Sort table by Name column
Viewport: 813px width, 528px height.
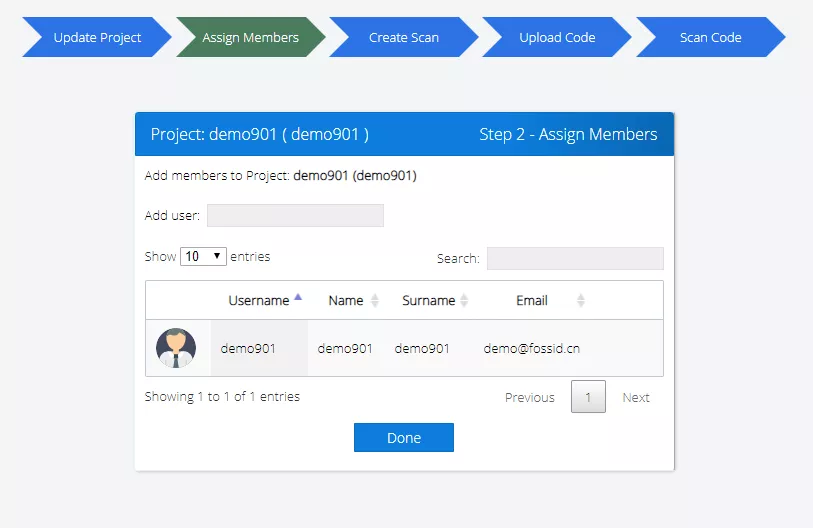click(346, 300)
